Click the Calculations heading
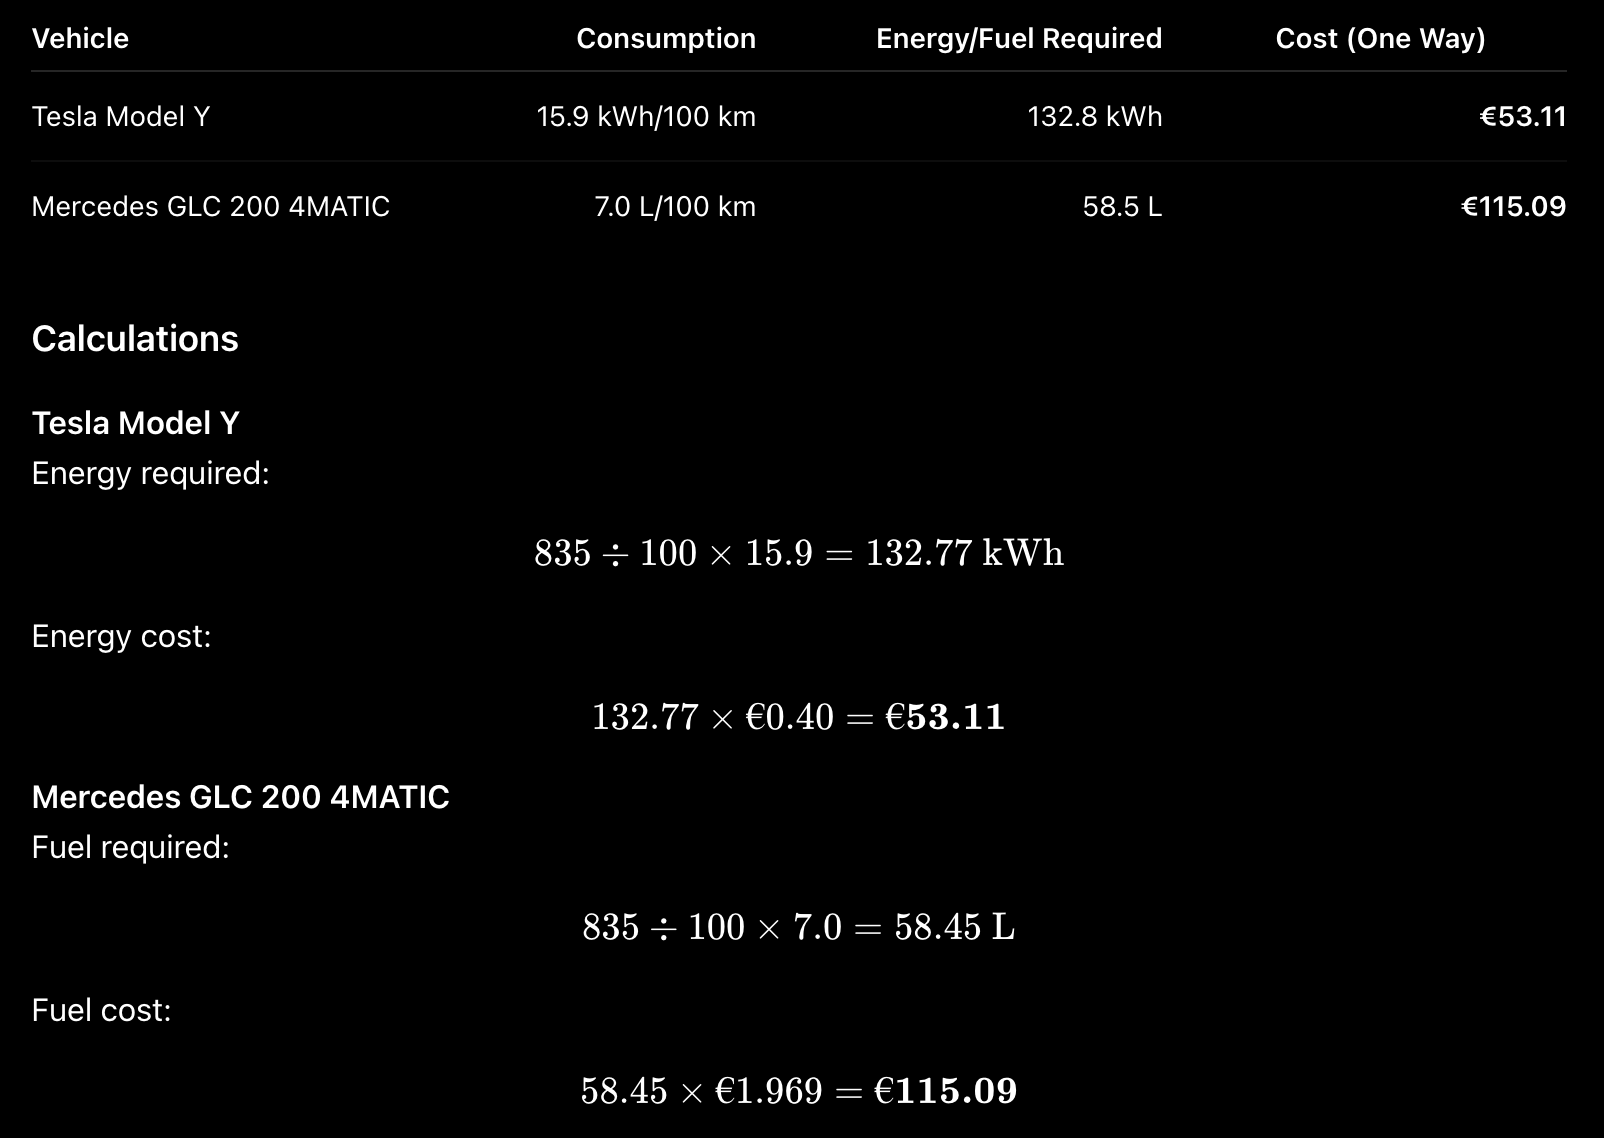This screenshot has height=1138, width=1604. (135, 339)
